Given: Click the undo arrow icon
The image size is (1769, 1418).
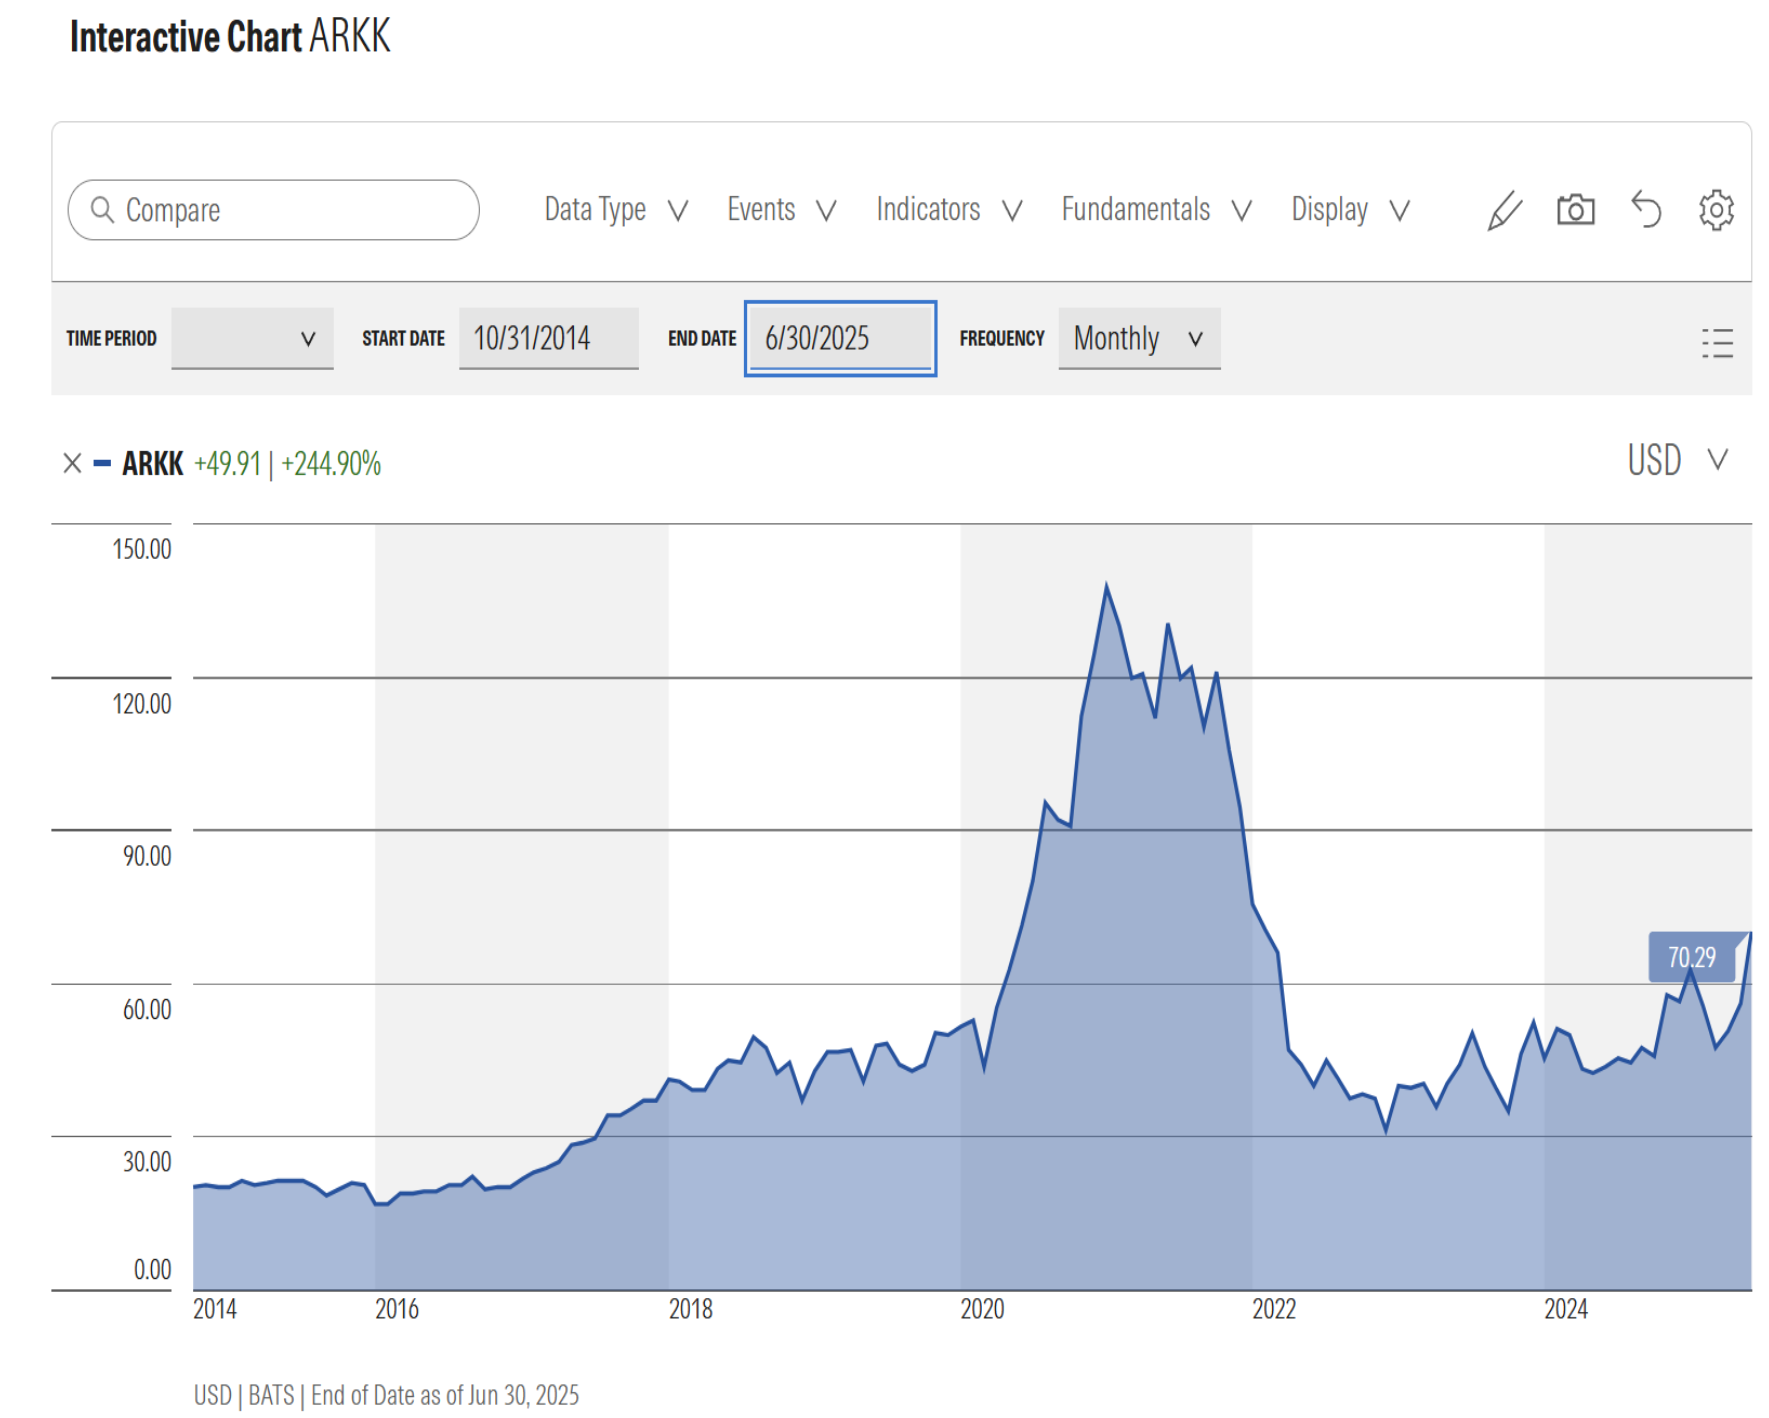Looking at the screenshot, I should pos(1646,210).
